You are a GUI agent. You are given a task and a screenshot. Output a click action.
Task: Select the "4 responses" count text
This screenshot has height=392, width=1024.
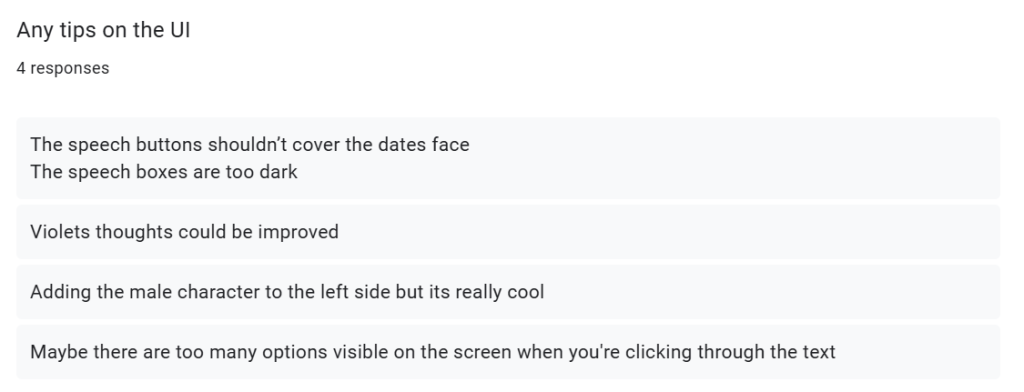(x=63, y=68)
